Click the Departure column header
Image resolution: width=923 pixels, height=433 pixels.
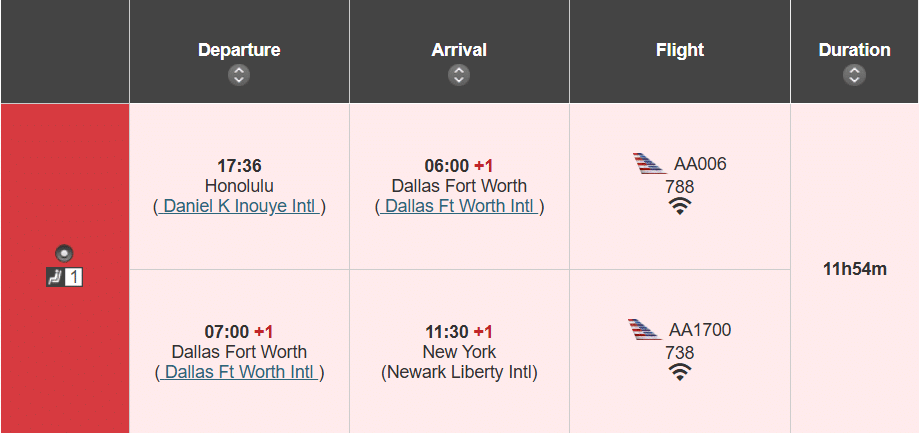pyautogui.click(x=239, y=50)
